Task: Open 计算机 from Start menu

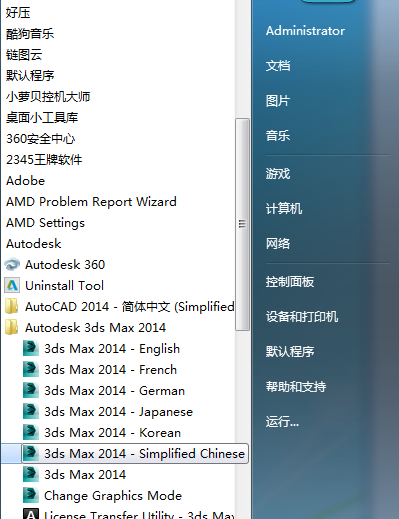Action: 284,209
